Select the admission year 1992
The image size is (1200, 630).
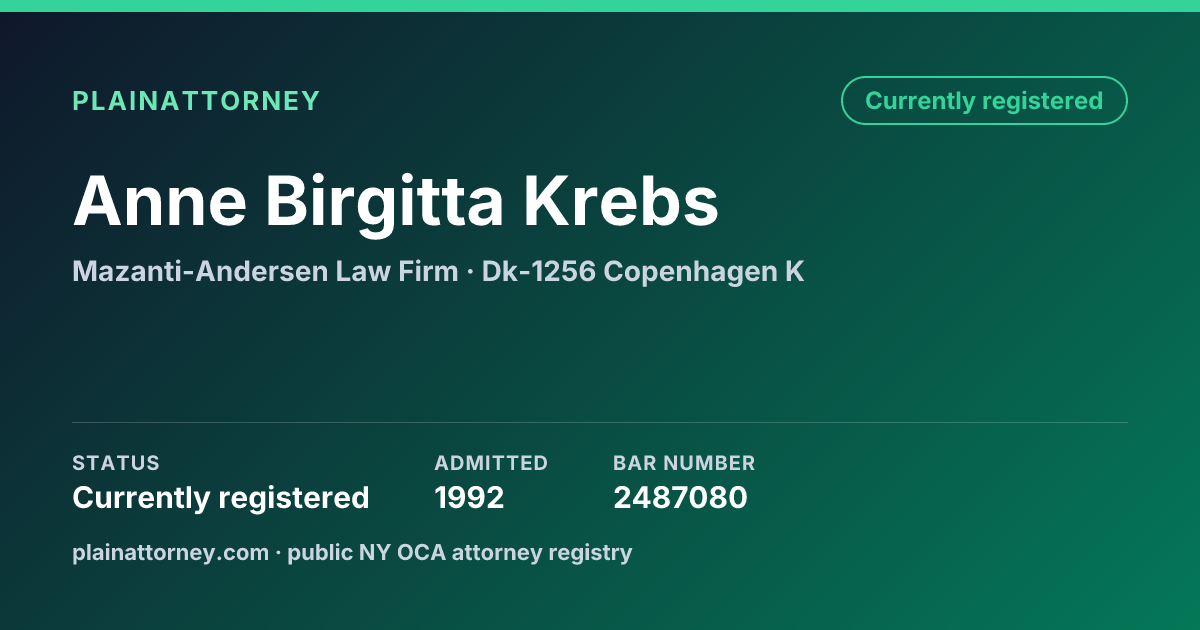click(469, 497)
